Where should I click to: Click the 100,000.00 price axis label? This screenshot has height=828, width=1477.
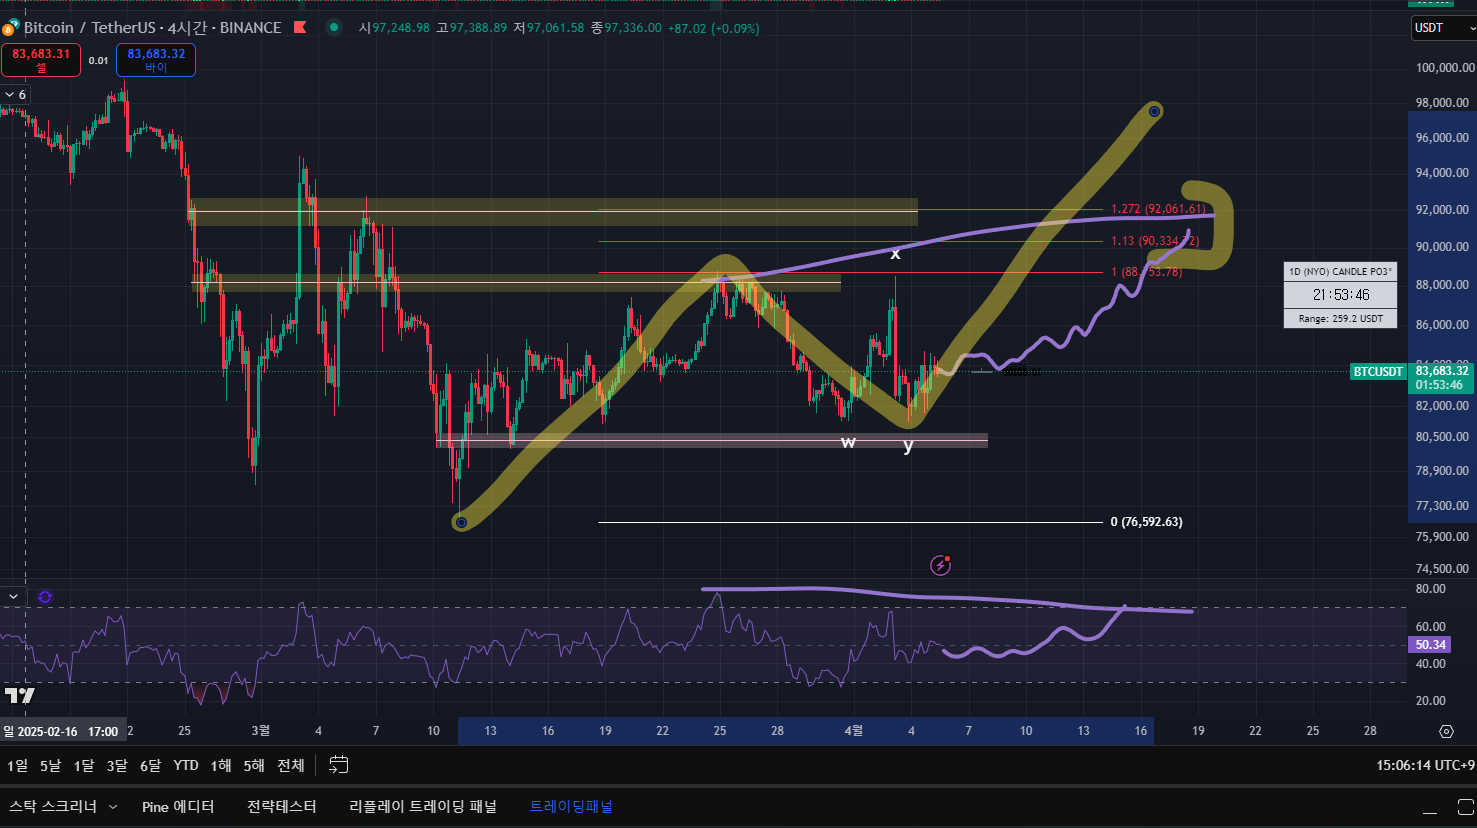(x=1445, y=68)
